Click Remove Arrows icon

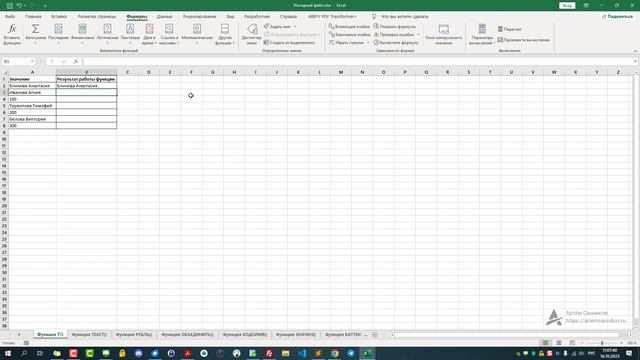(x=331, y=42)
